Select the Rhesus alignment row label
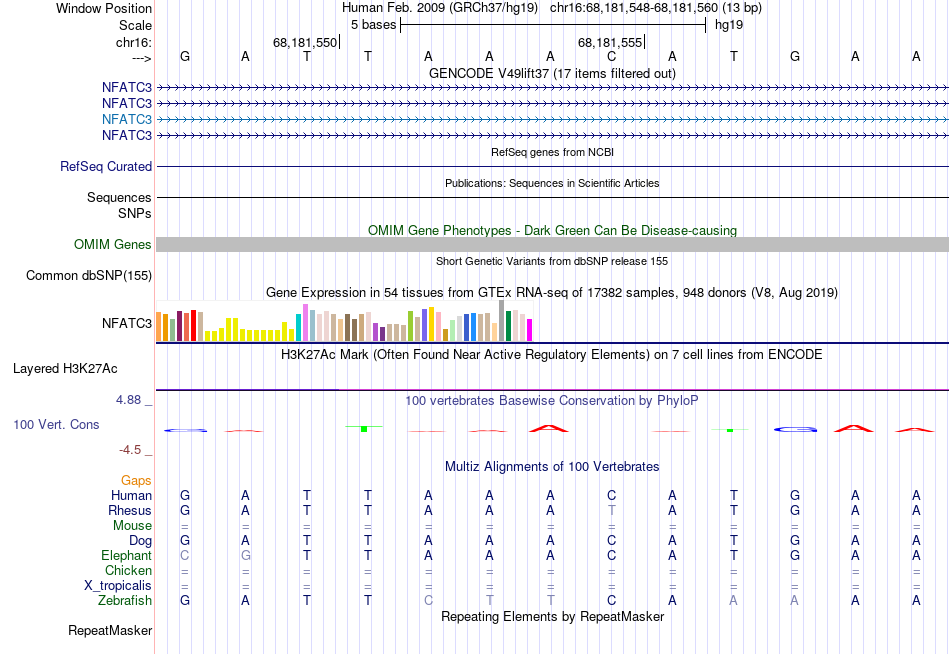This screenshot has height=654, width=950. (130, 510)
